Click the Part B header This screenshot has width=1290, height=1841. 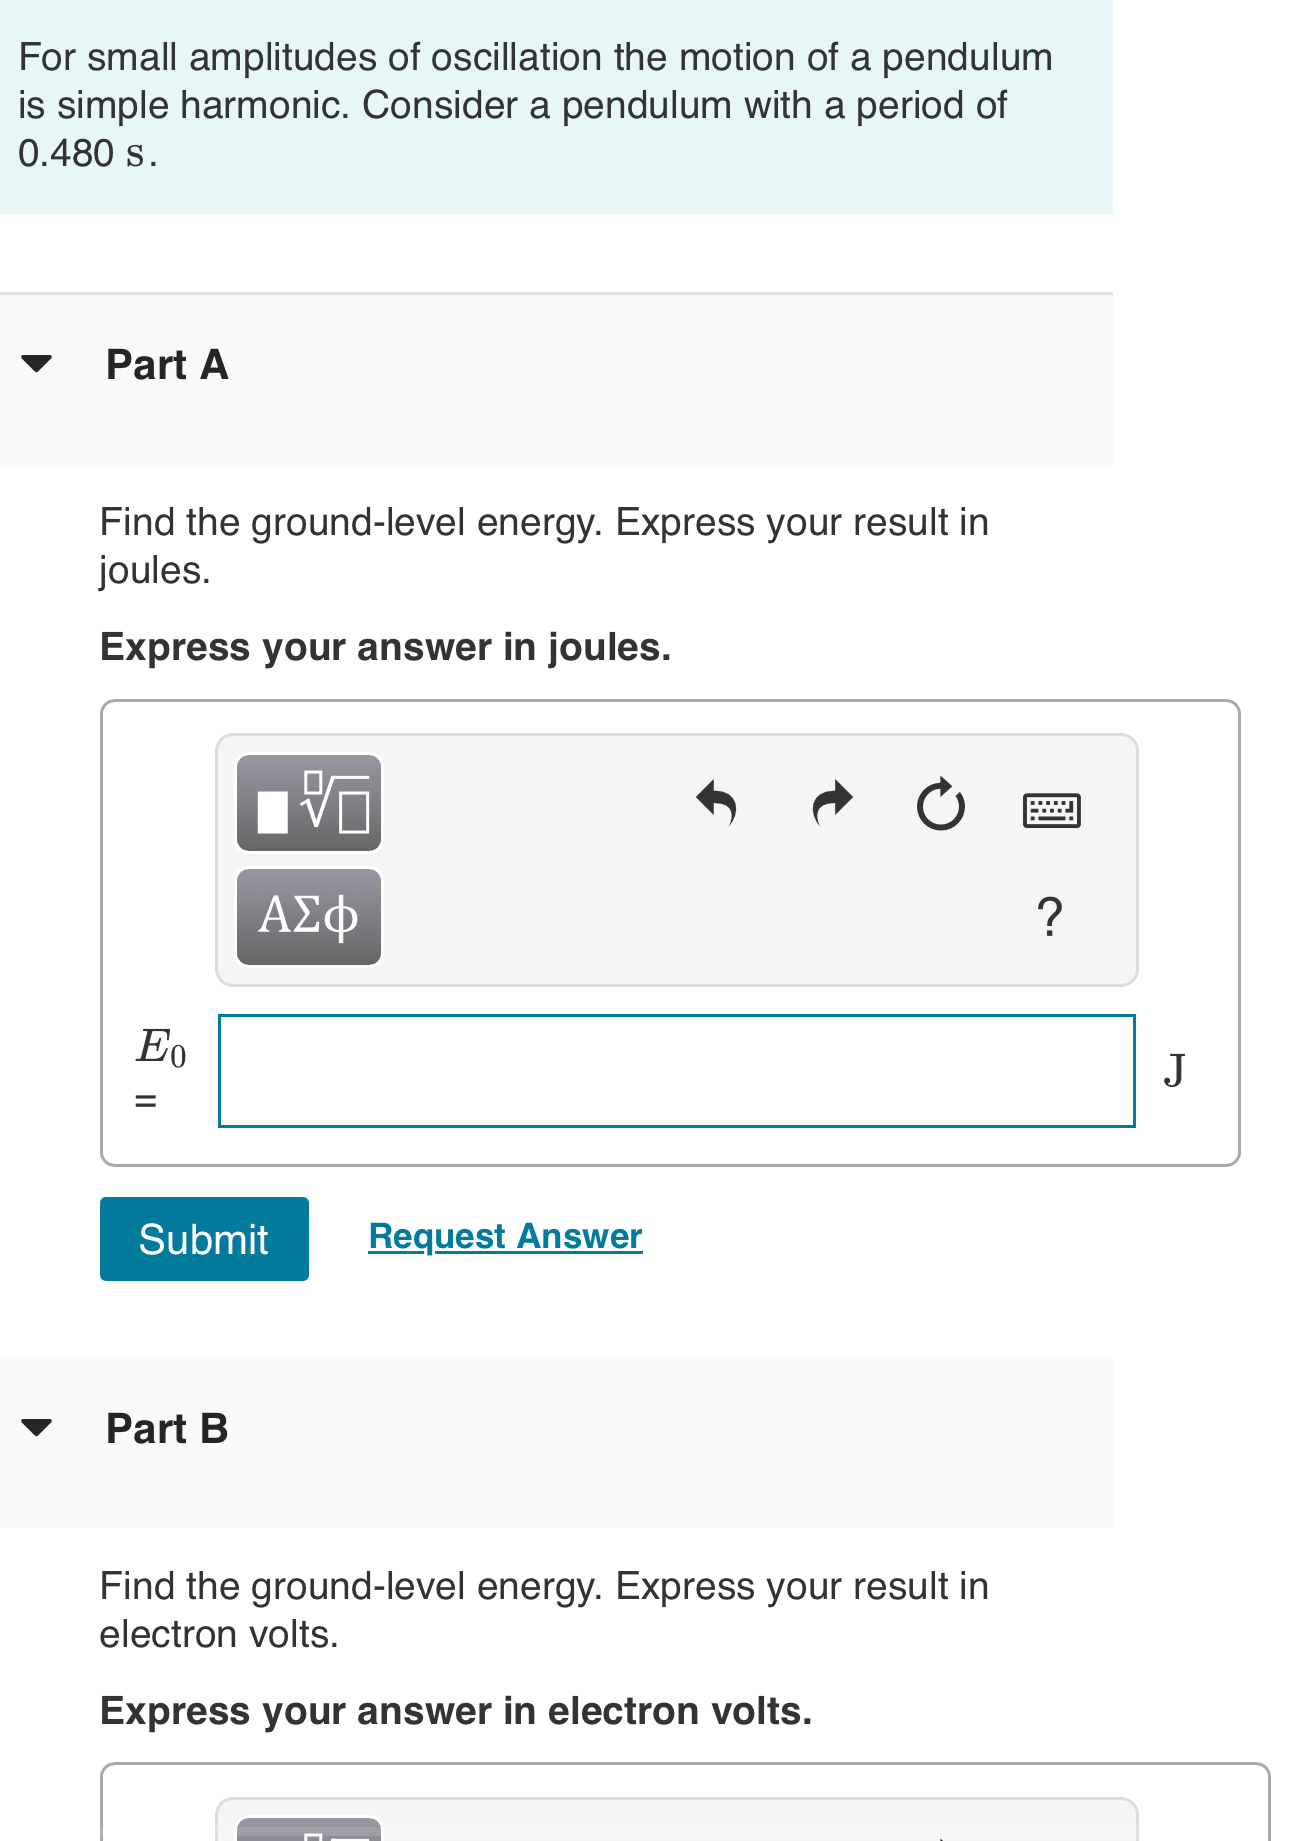[x=166, y=1428]
